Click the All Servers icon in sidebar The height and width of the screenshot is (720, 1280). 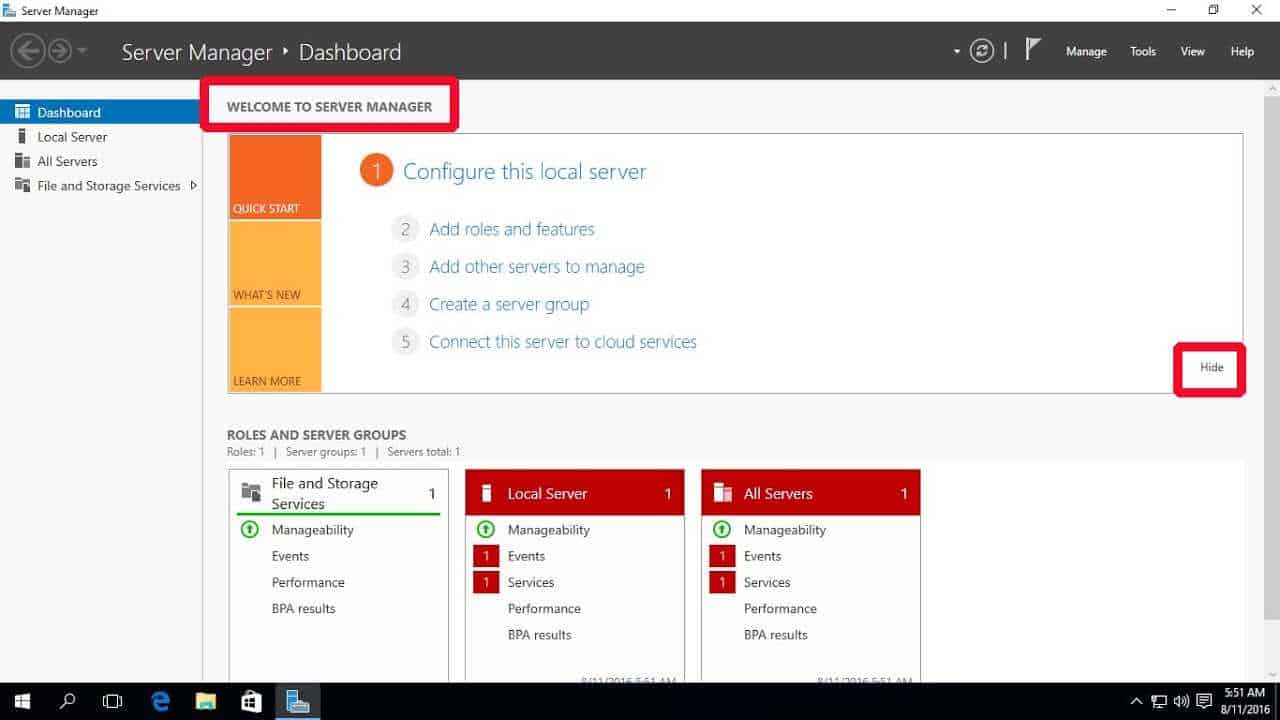pos(22,161)
